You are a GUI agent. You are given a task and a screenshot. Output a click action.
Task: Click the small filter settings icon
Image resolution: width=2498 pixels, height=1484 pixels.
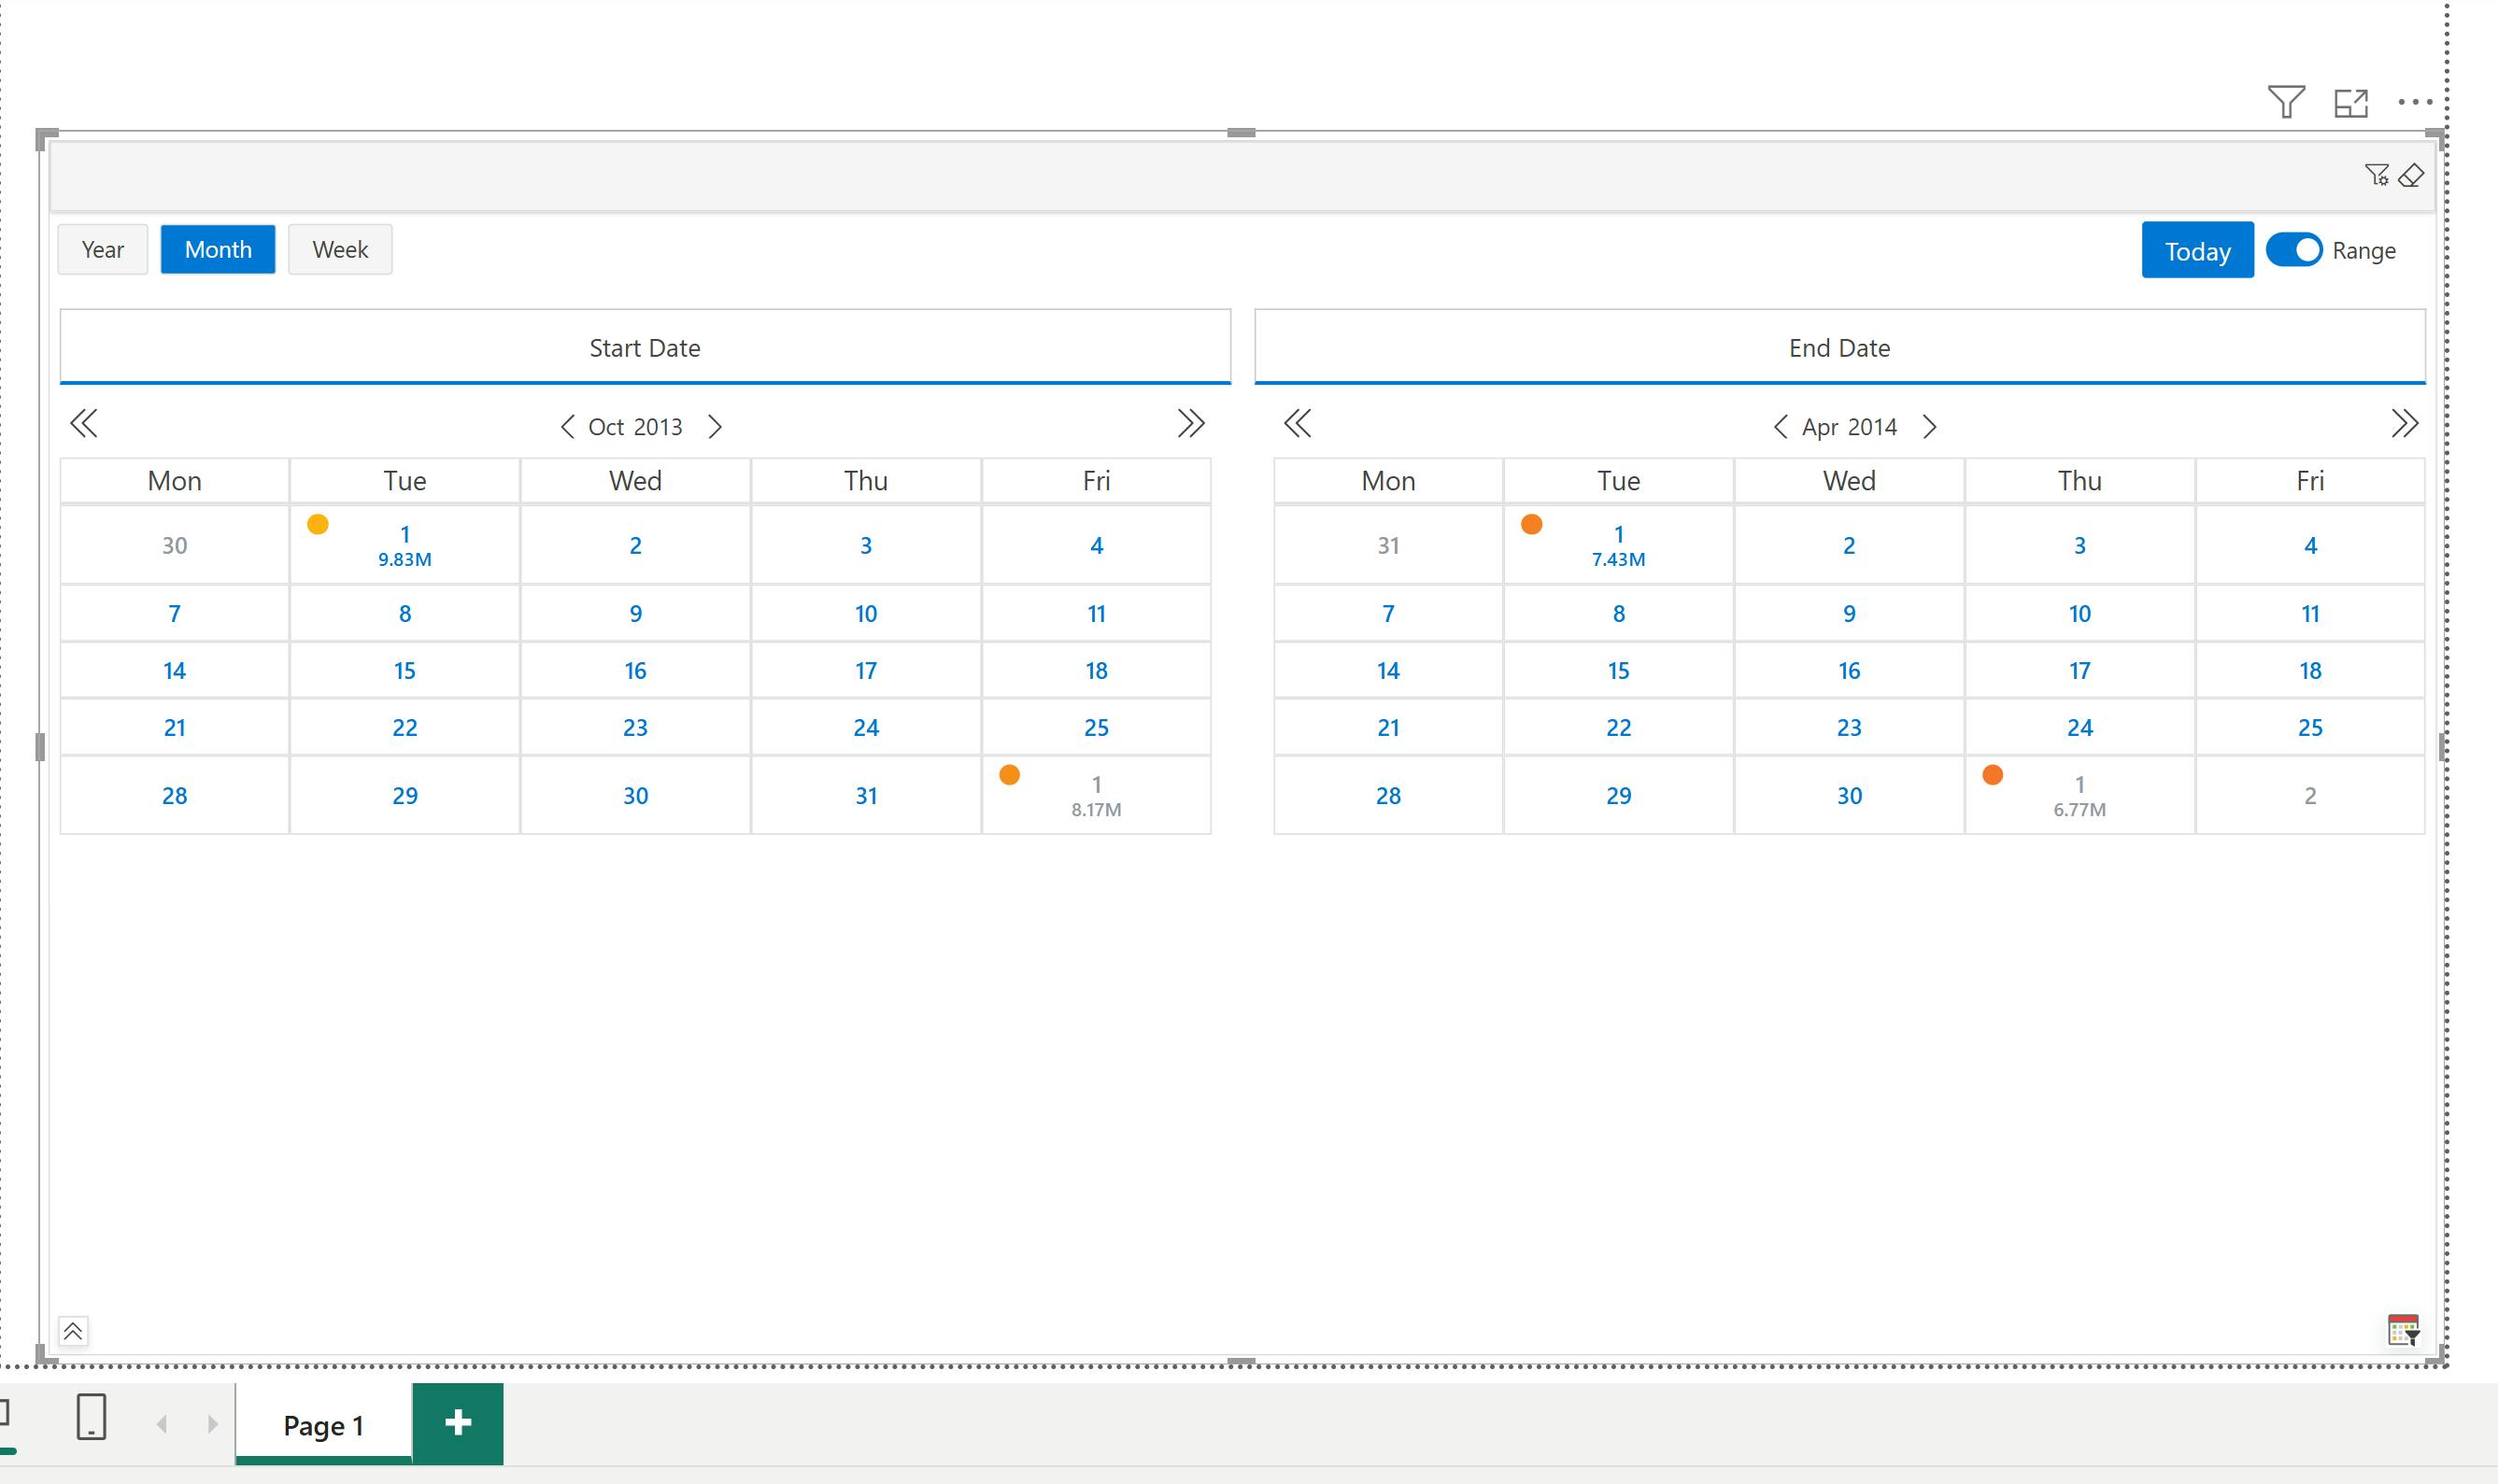(x=2377, y=175)
